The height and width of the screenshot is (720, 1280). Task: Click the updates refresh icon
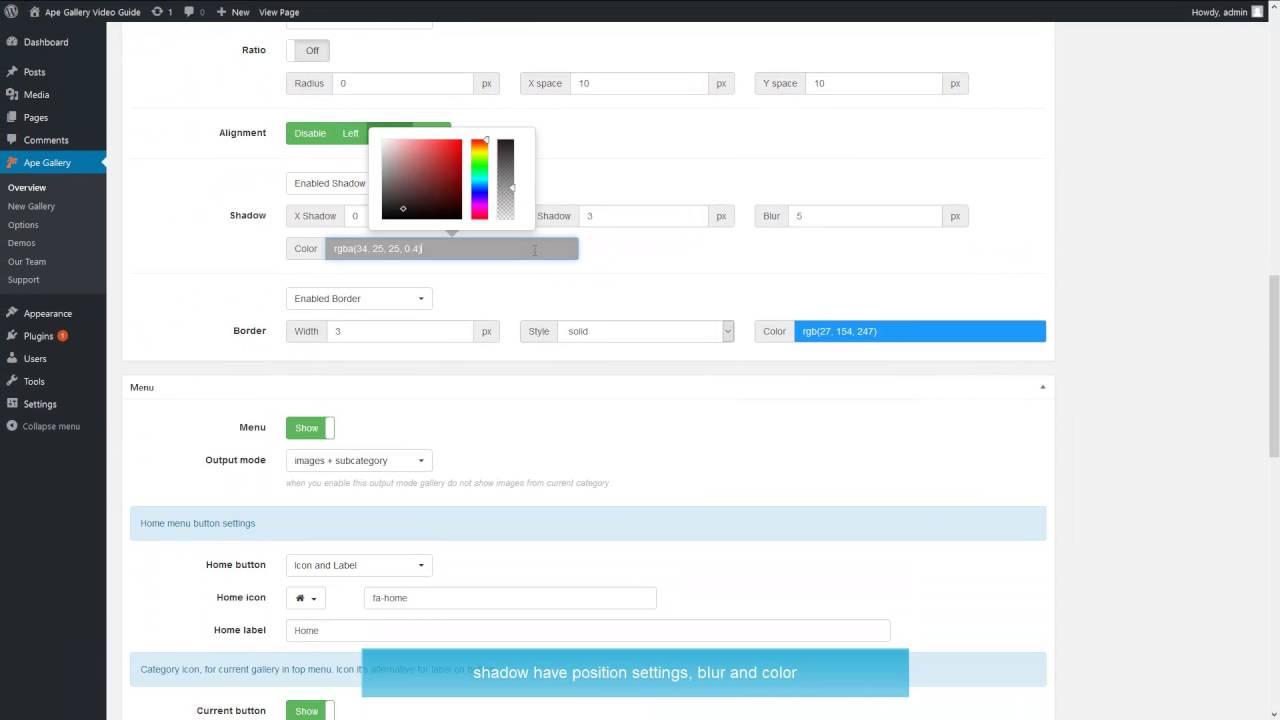point(158,12)
